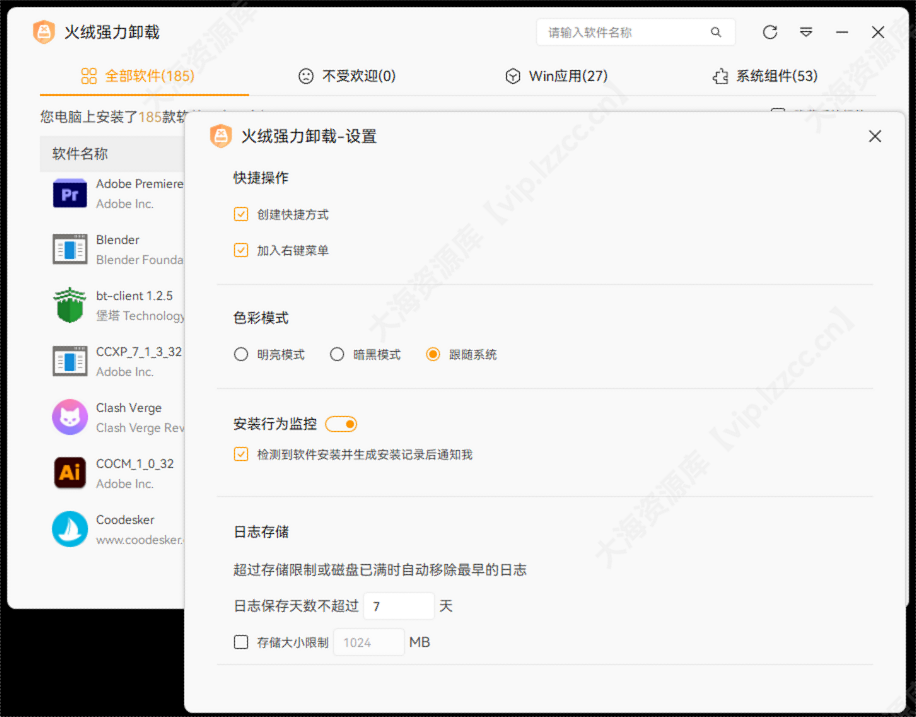Screen dimensions: 916x717
Task: Minimize the main uninstaller window
Action: point(842,32)
